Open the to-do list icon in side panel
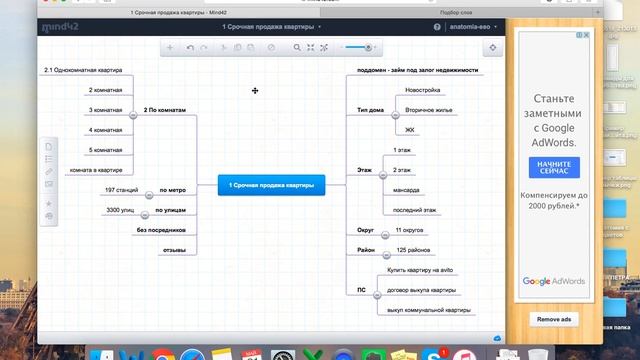This screenshot has width=640, height=360. click(x=49, y=159)
